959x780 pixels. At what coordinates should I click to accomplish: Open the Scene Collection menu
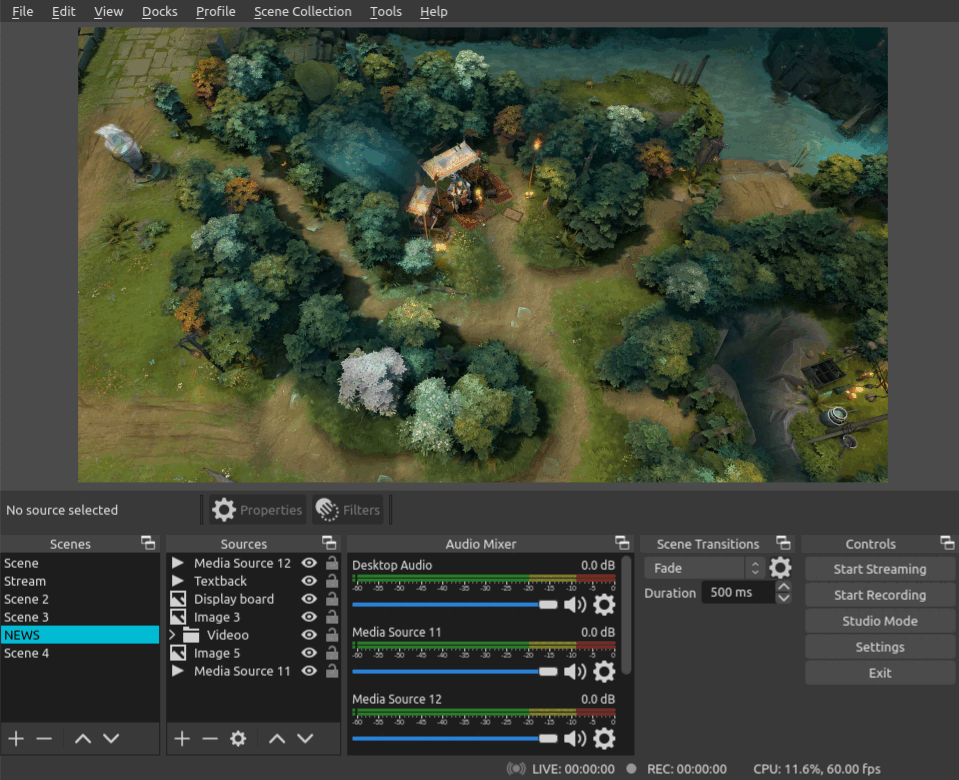tap(302, 11)
